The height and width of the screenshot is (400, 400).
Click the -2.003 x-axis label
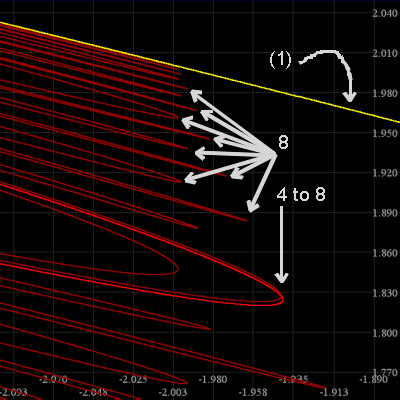173,392
